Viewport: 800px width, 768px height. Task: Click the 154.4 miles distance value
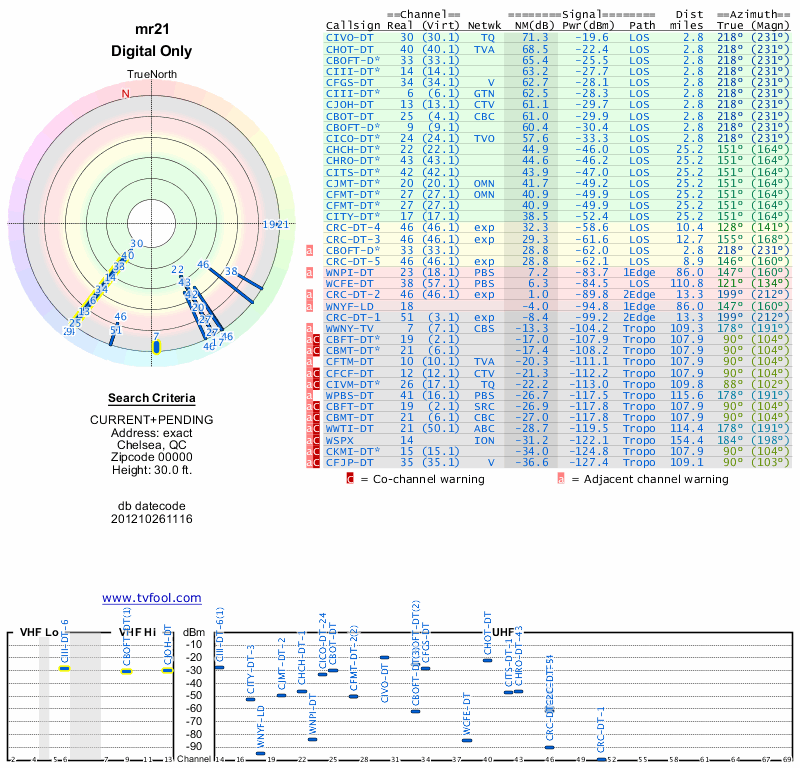pyautogui.click(x=687, y=440)
